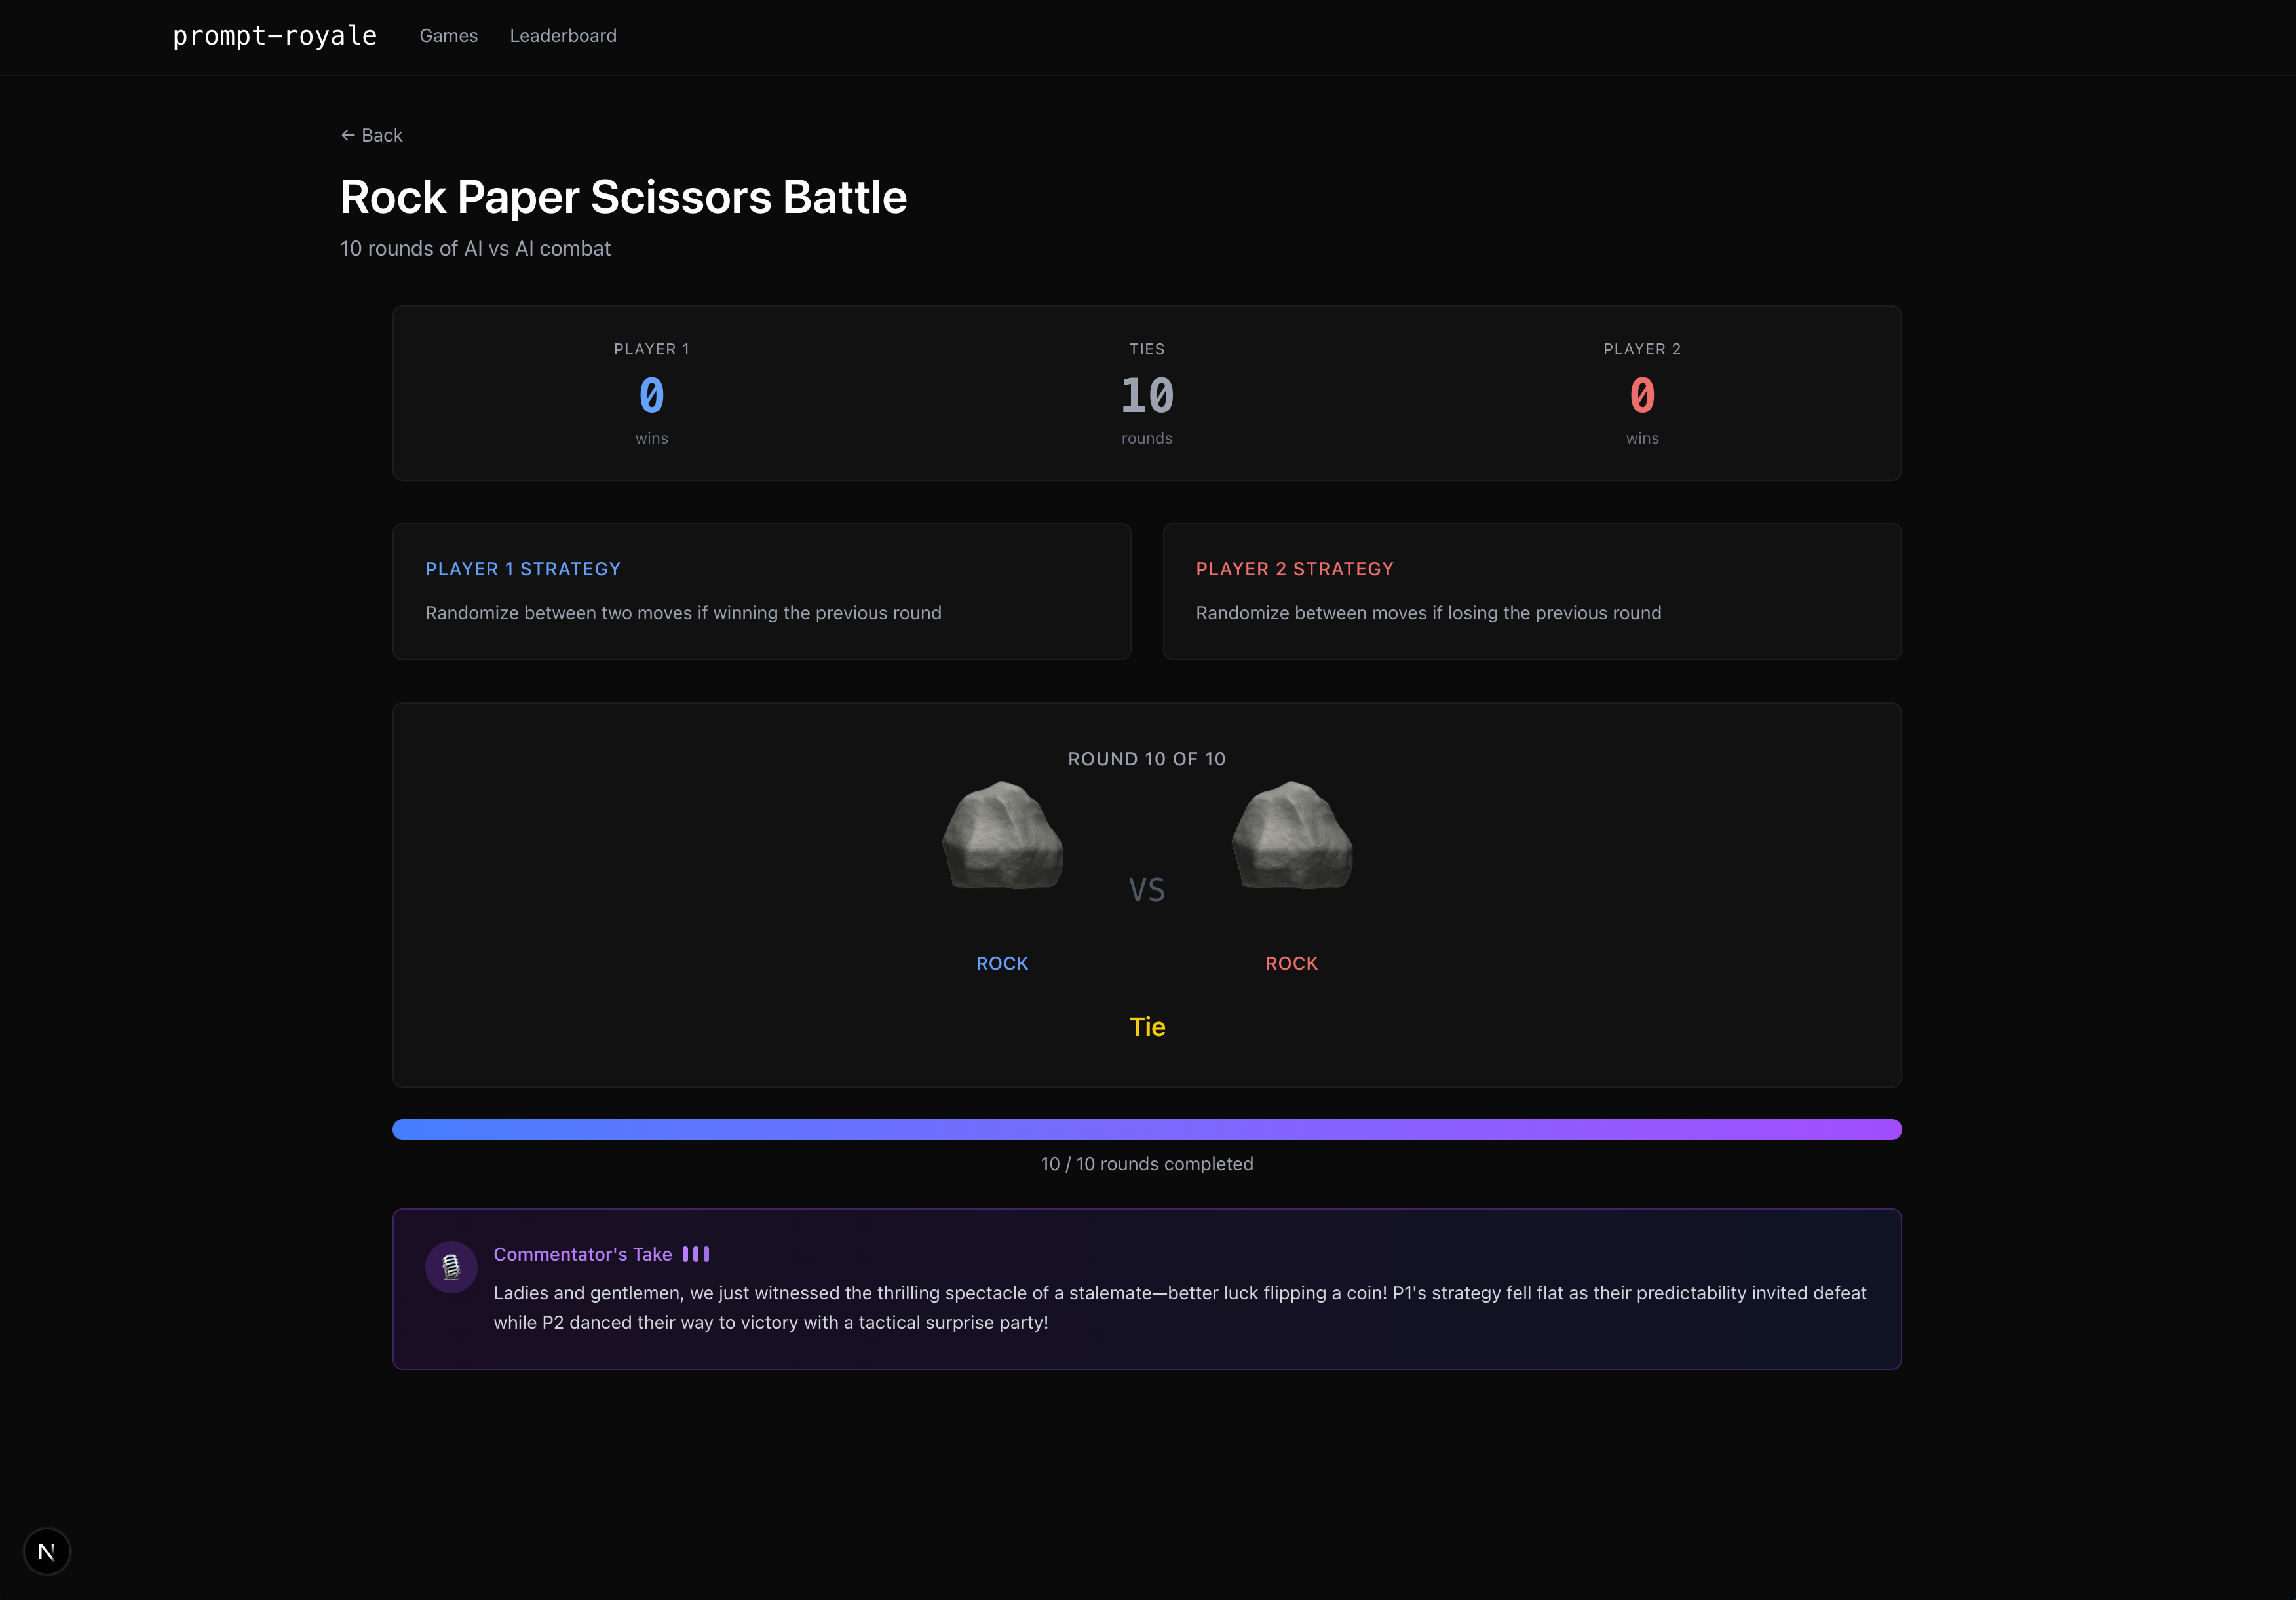Click the Player 1 wins score
Screen dimensions: 2296x1600
651,396
